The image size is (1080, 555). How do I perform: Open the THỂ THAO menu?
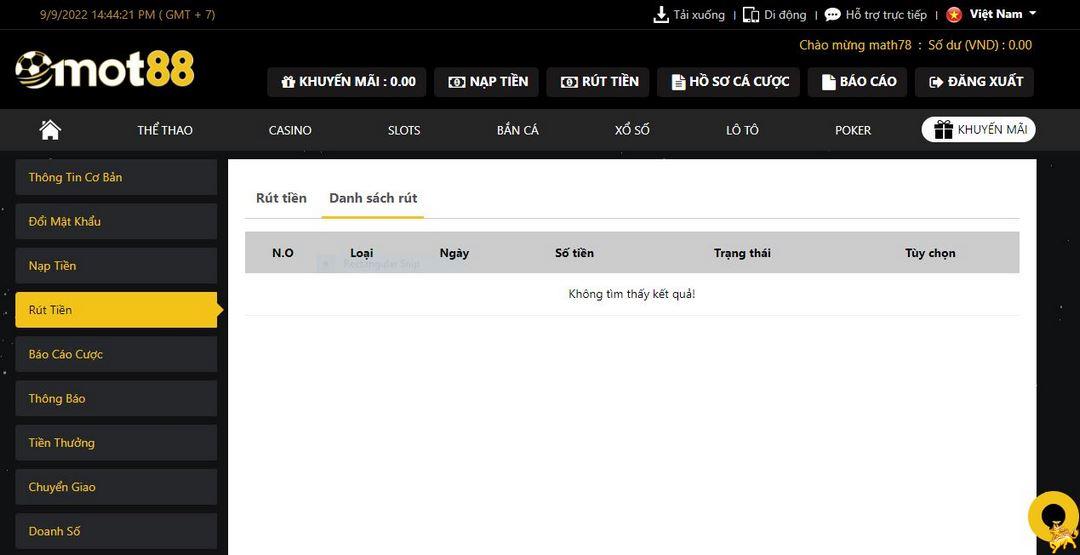165,130
